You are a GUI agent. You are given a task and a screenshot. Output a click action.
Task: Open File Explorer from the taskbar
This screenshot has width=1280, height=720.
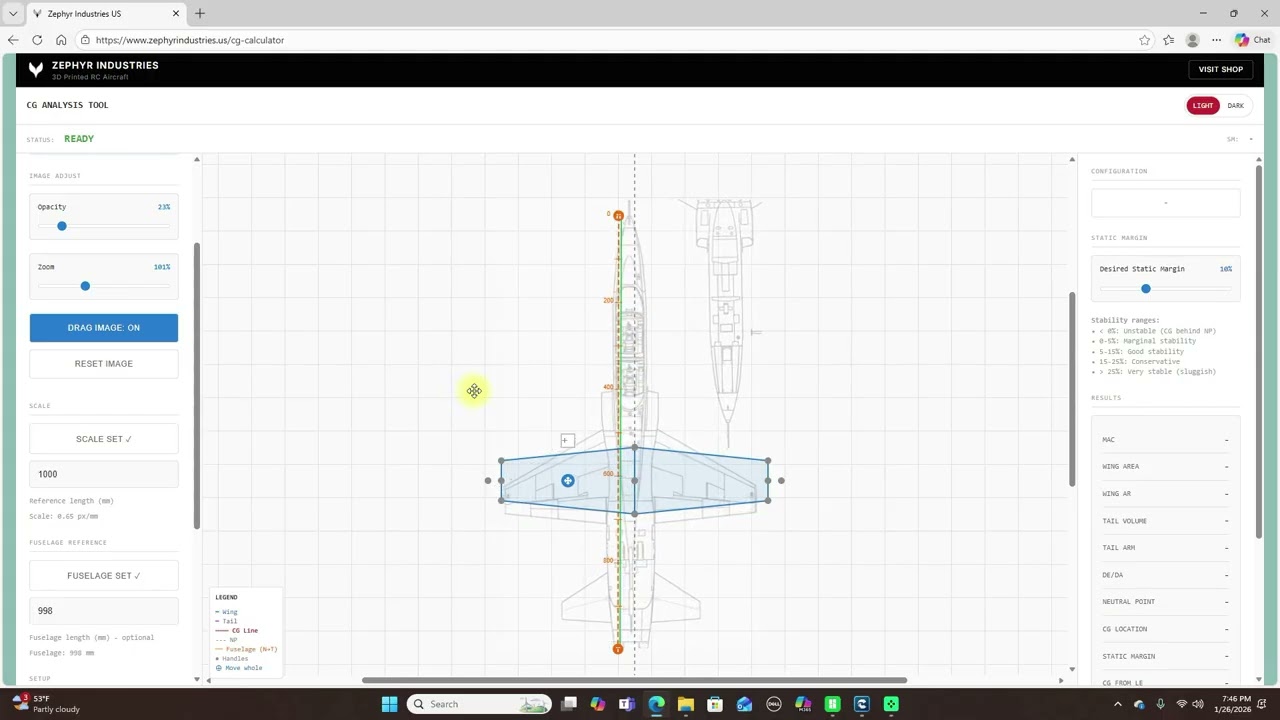[686, 704]
